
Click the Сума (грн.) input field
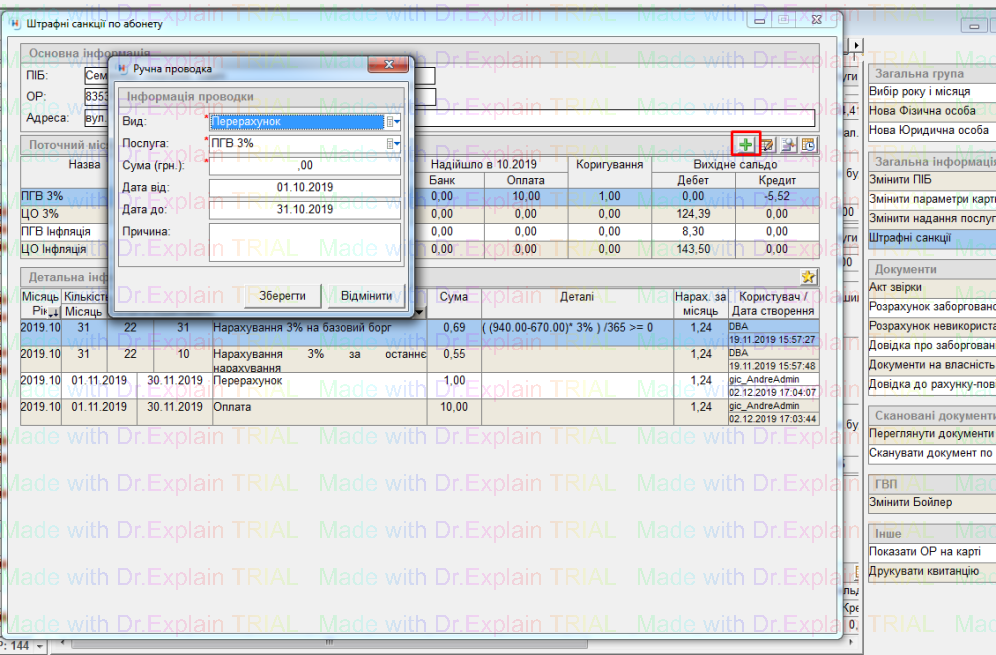(x=304, y=166)
